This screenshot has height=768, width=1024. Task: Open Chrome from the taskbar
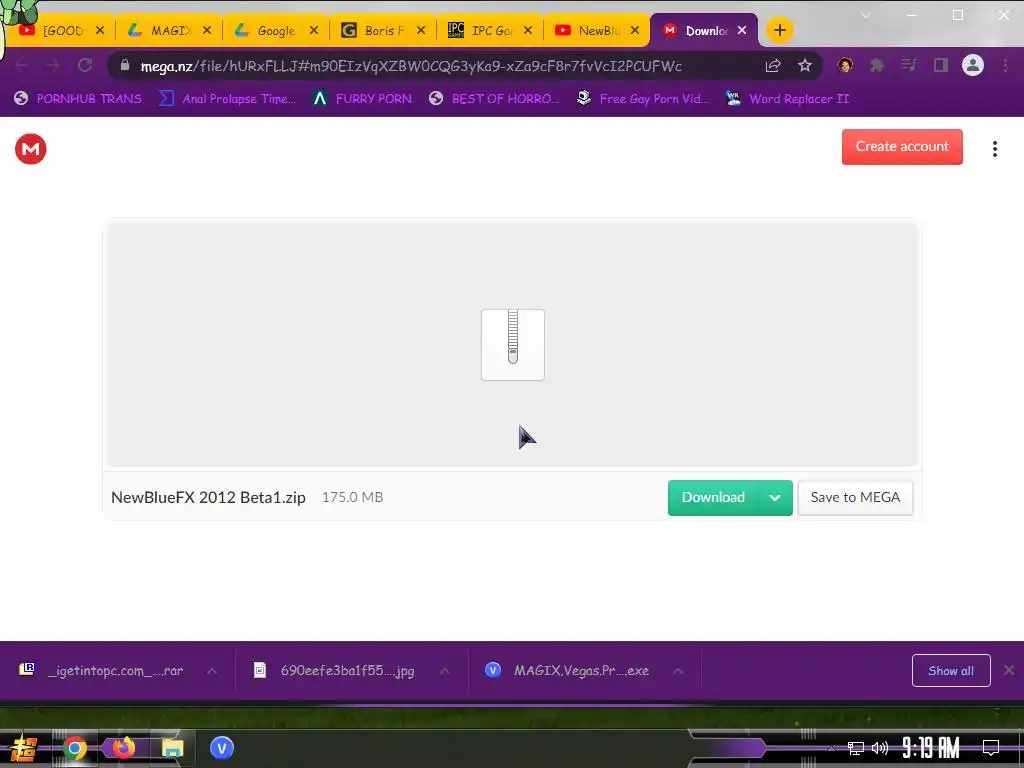(74, 748)
